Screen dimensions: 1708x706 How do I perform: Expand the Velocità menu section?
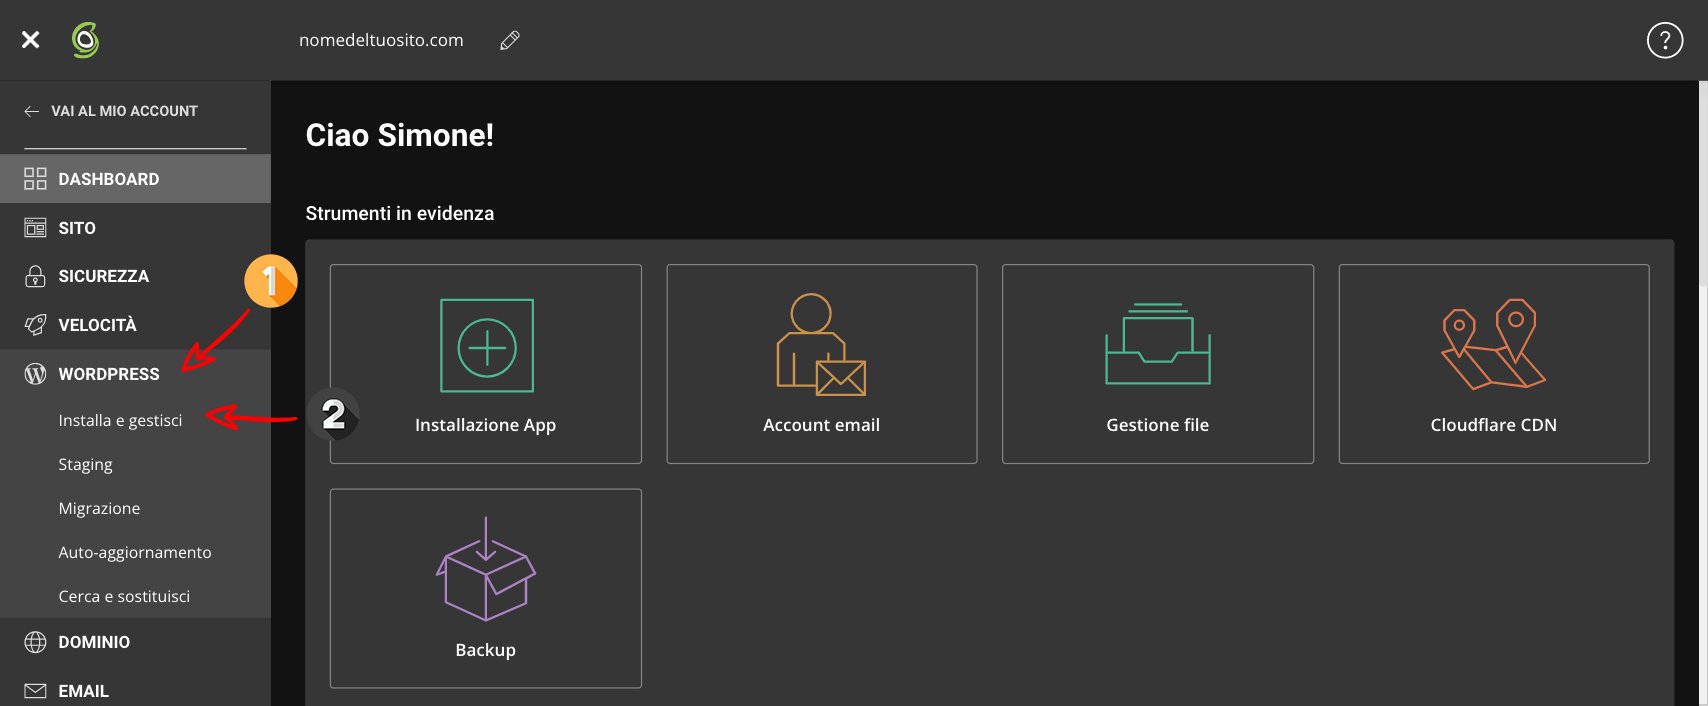[x=135, y=325]
